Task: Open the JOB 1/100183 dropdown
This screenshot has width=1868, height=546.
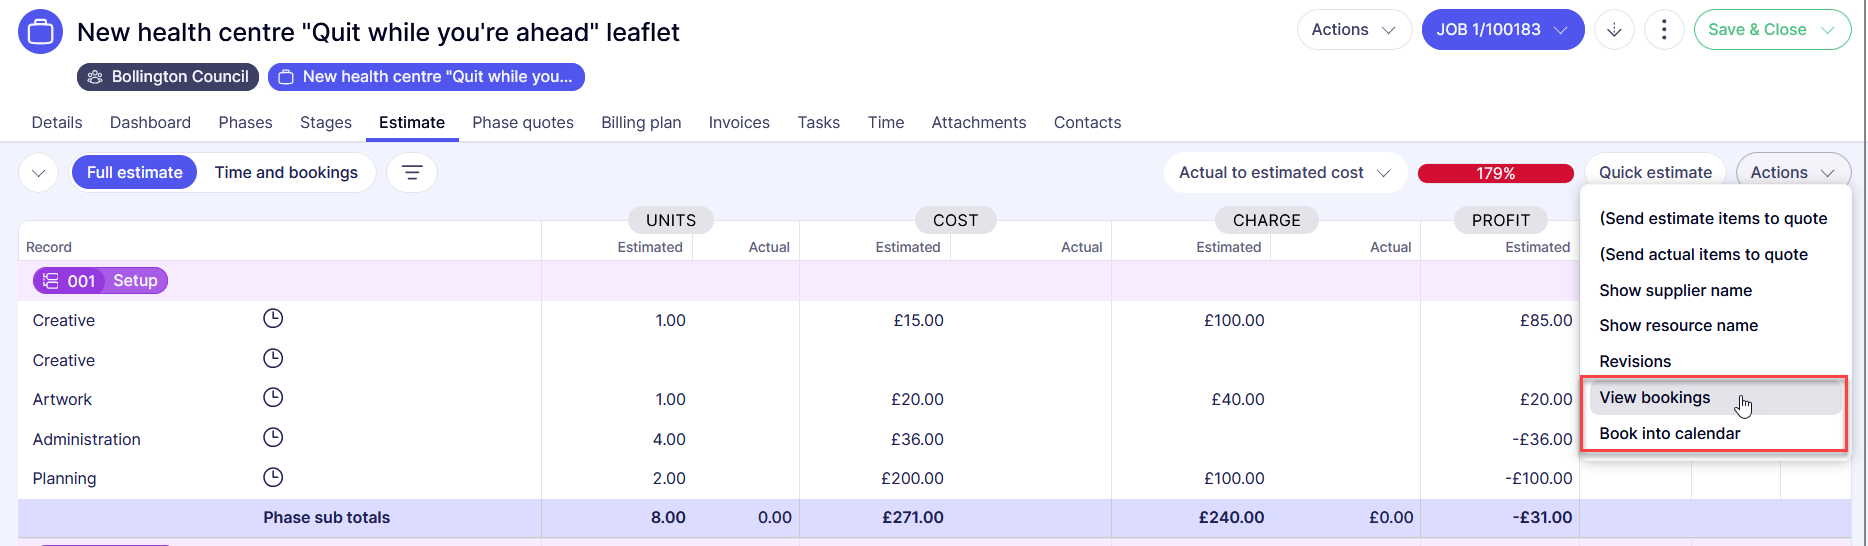Action: 1502,30
